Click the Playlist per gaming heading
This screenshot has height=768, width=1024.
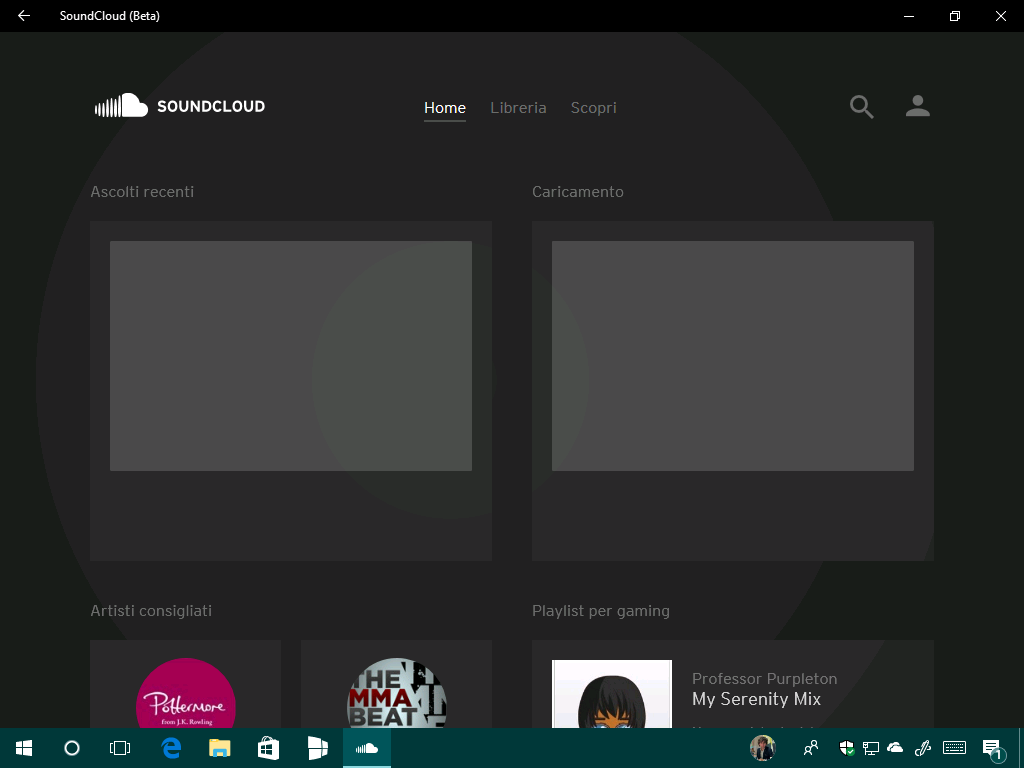coord(601,611)
